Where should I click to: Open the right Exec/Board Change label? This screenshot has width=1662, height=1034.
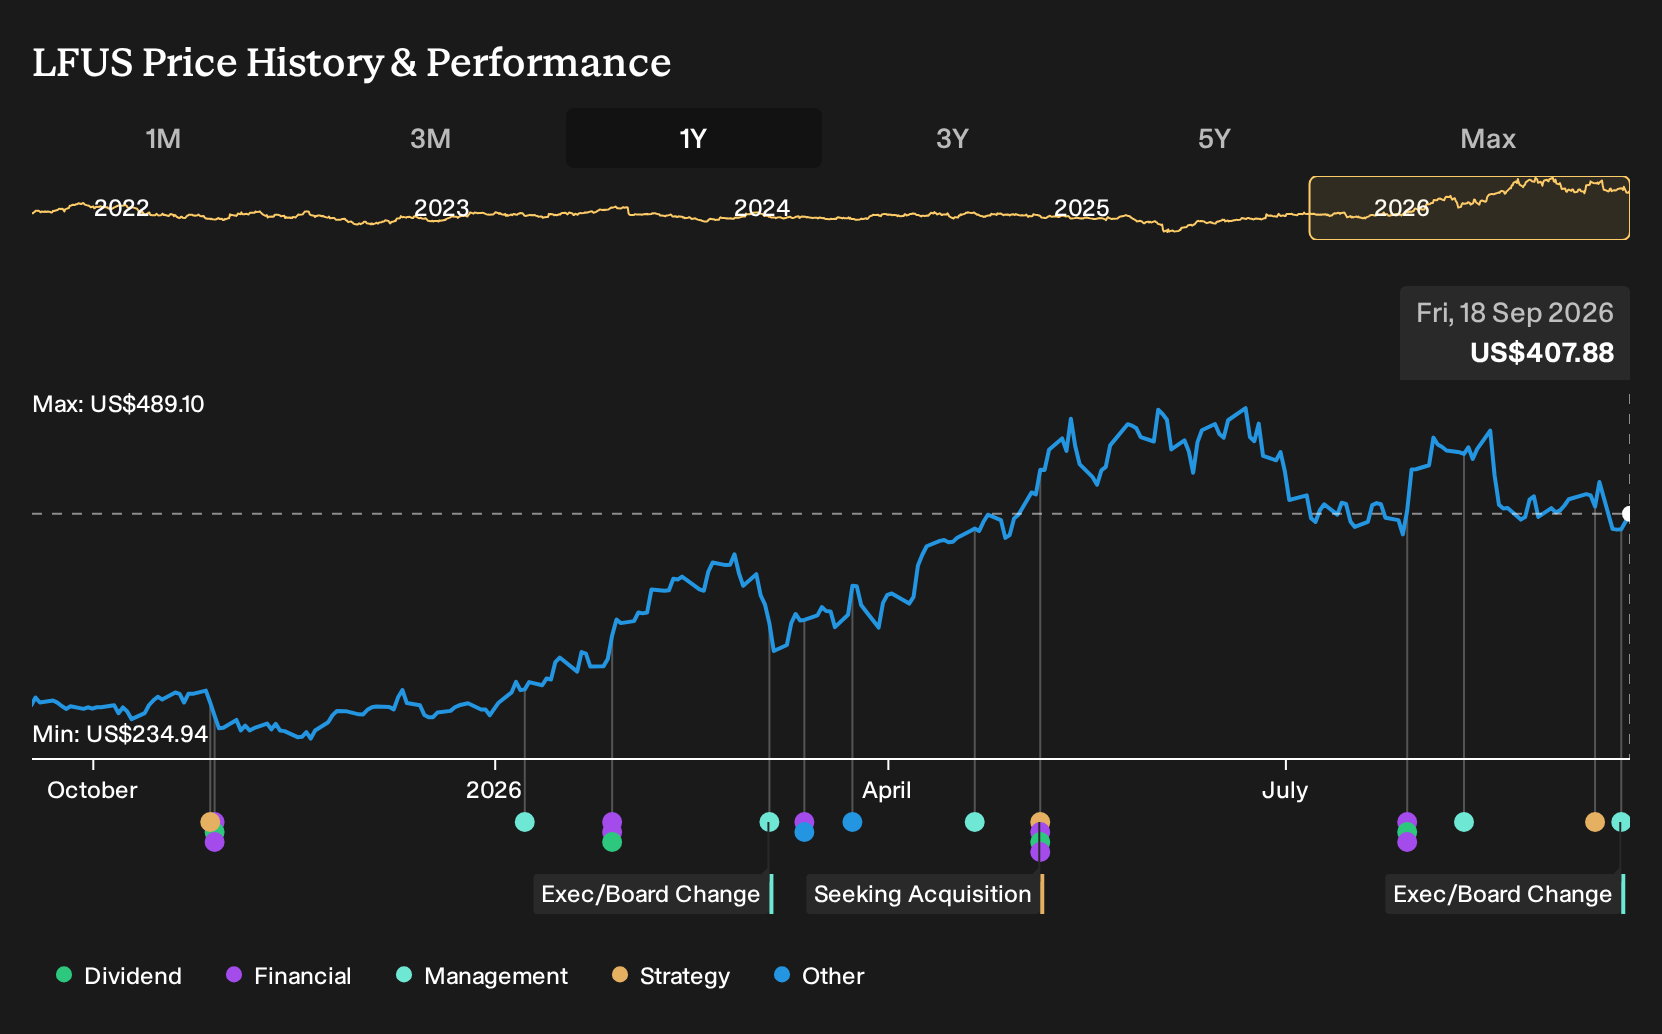tap(1505, 894)
